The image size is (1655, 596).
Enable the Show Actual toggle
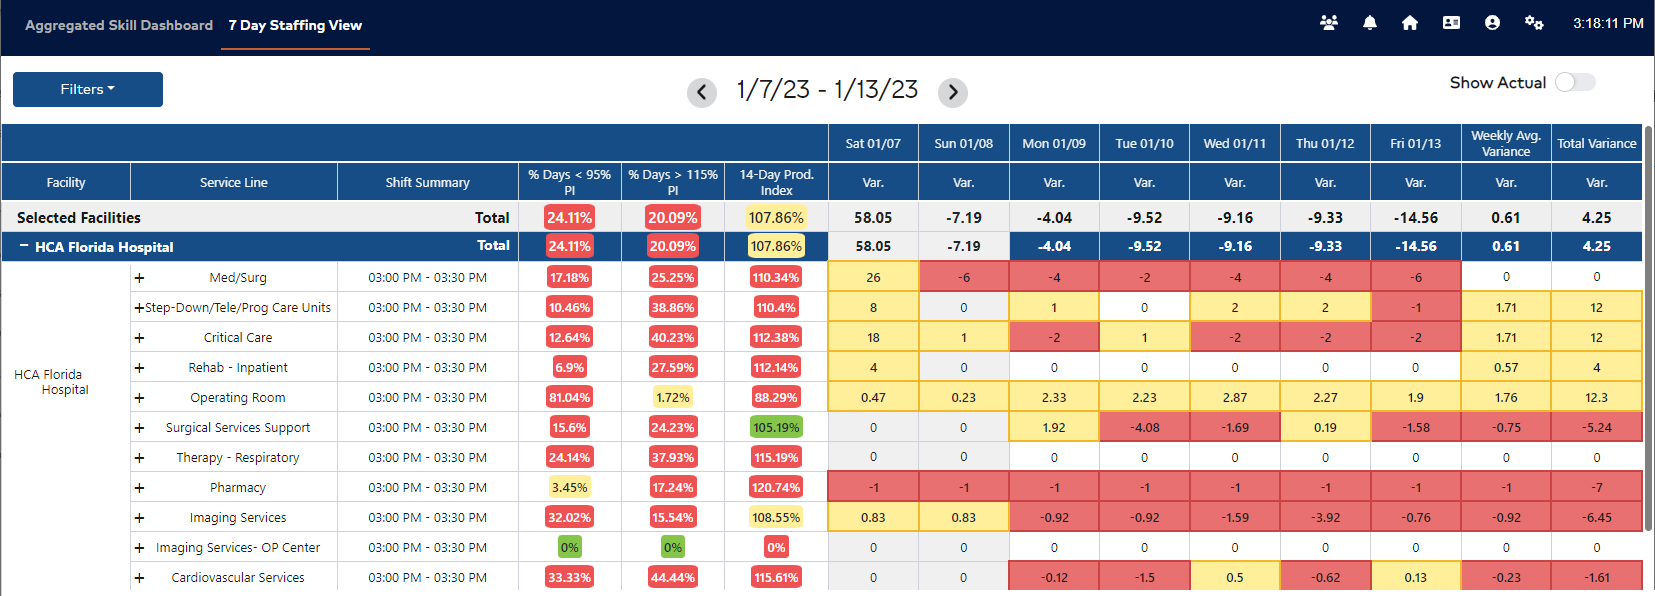tap(1575, 82)
